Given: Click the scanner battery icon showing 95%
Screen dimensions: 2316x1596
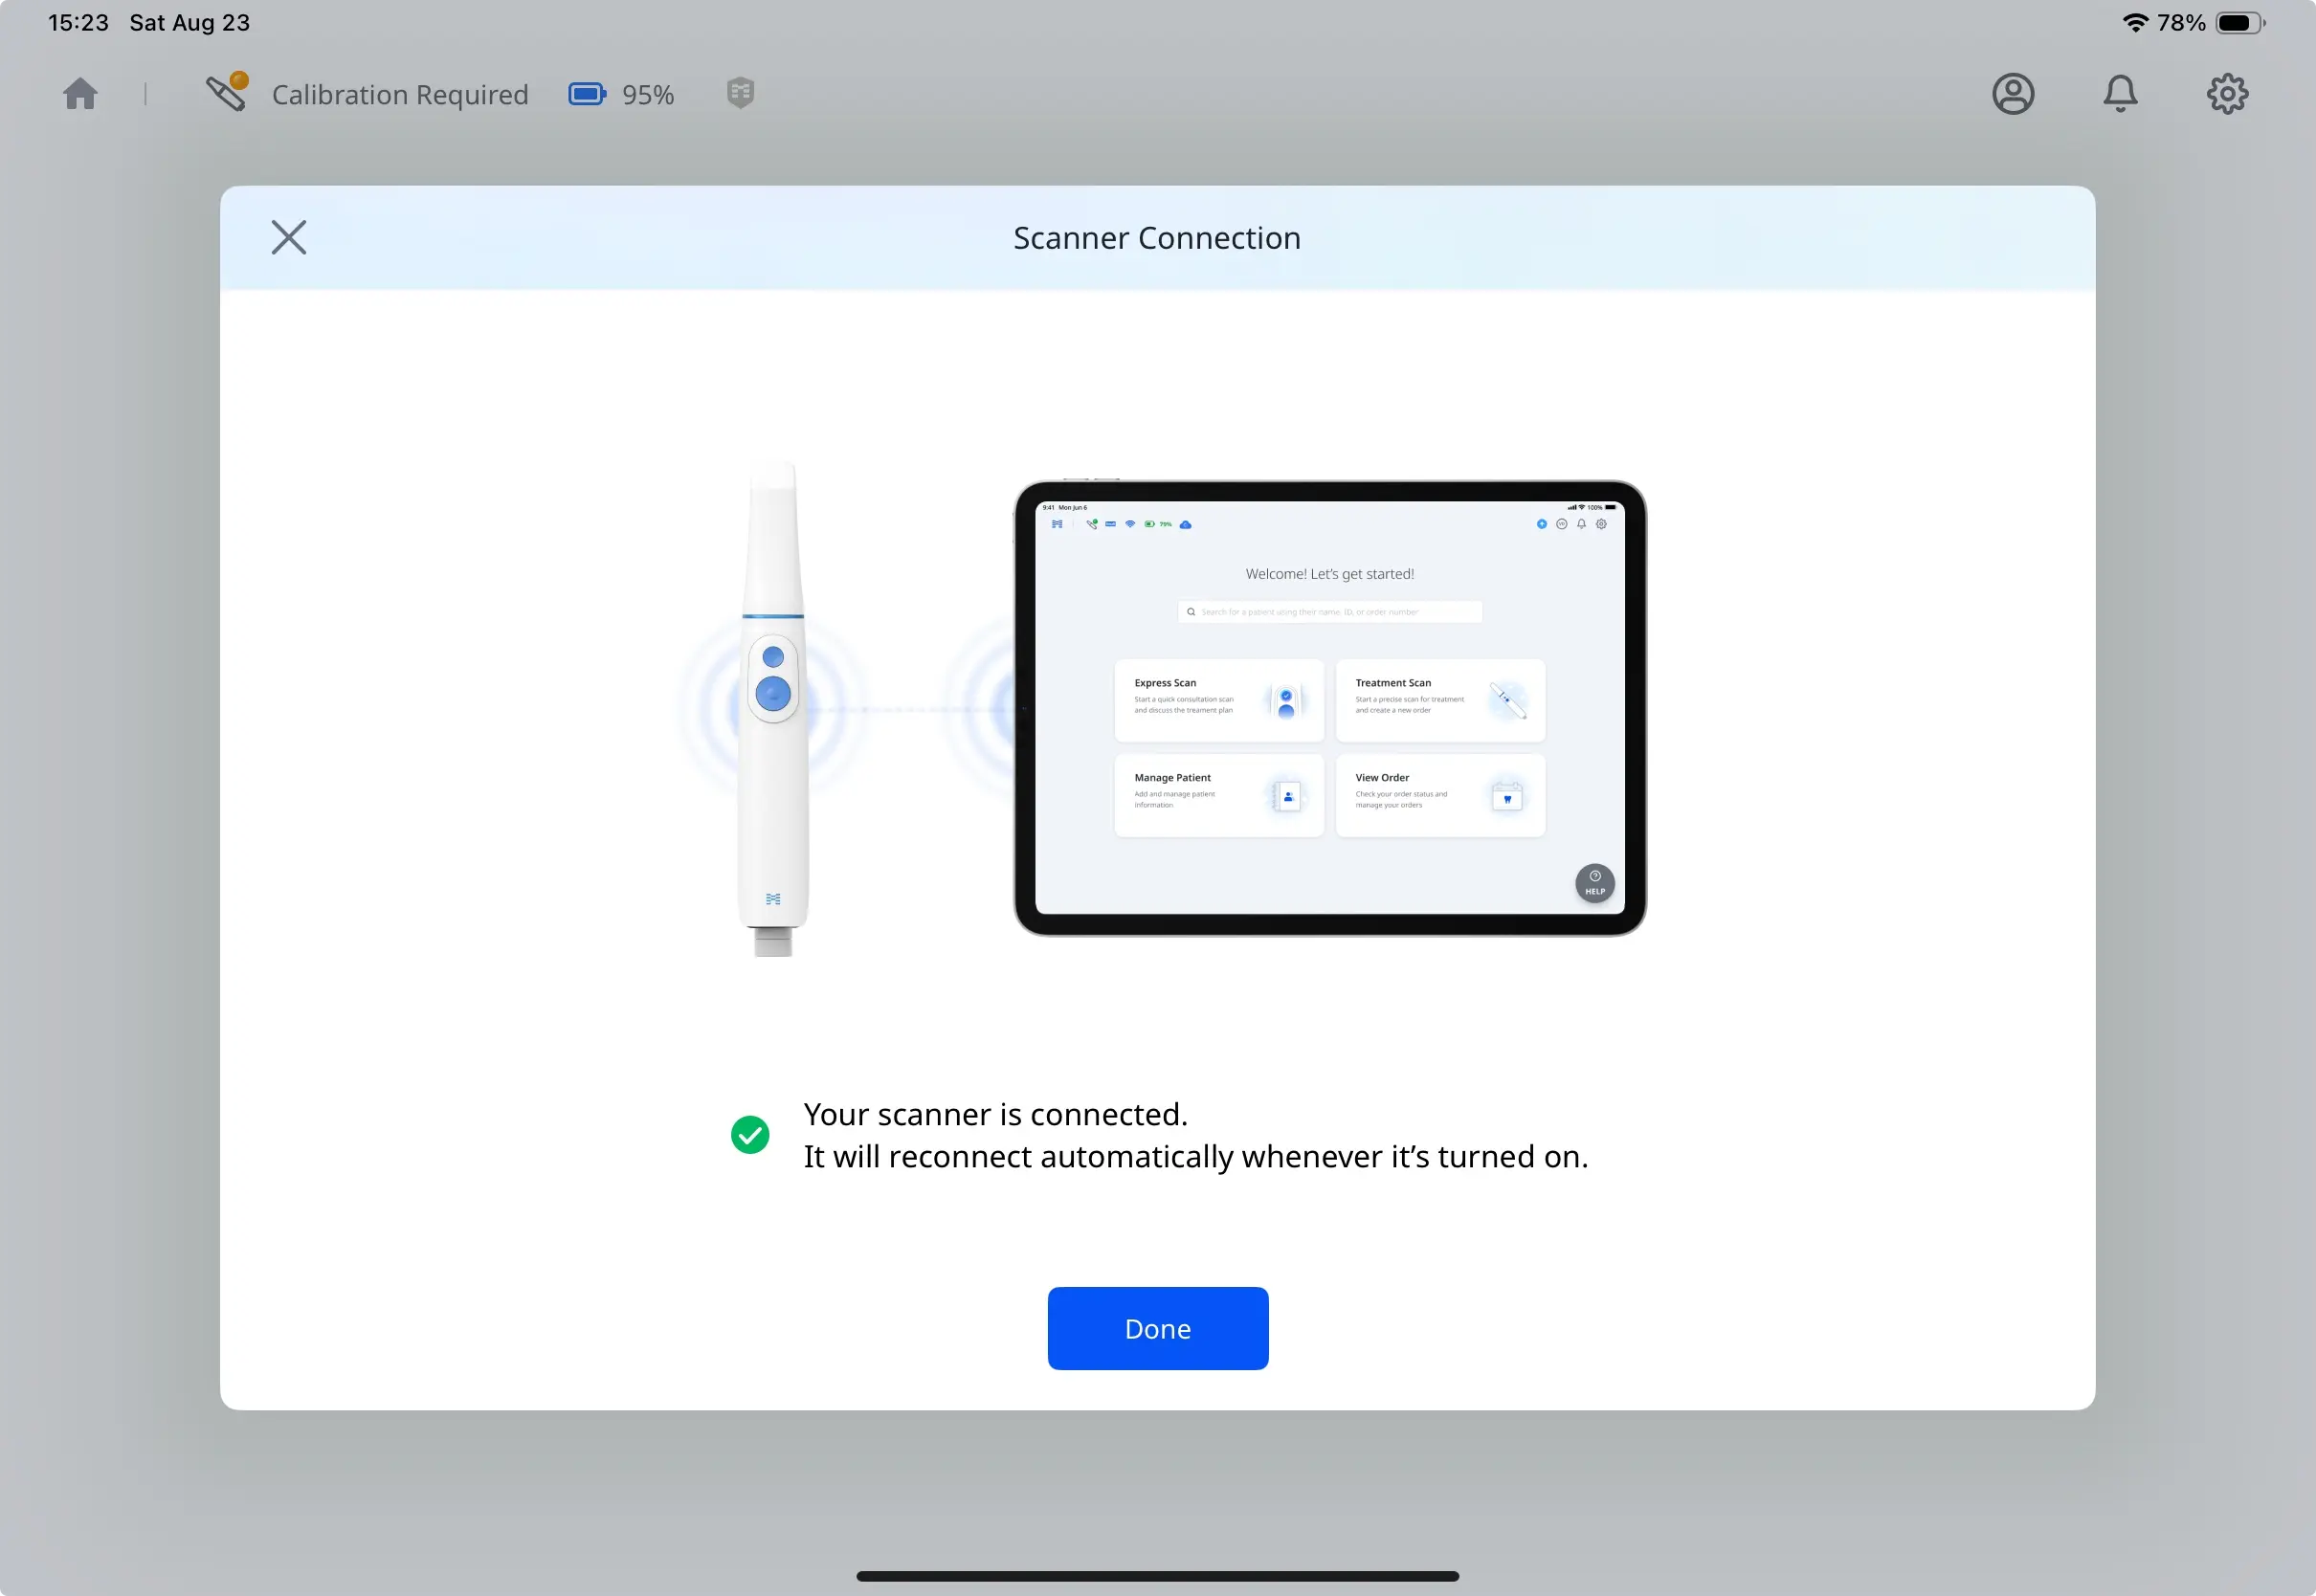Looking at the screenshot, I should click(x=587, y=93).
